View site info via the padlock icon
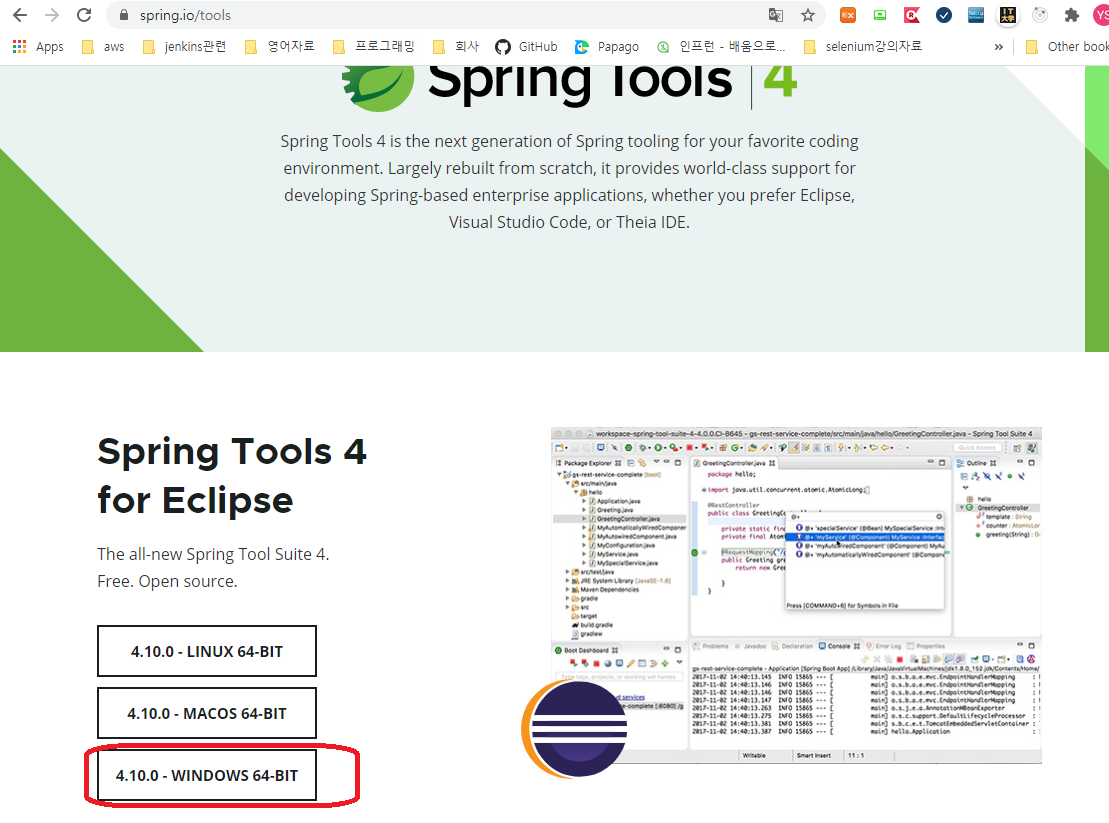The width and height of the screenshot is (1109, 823). point(124,15)
